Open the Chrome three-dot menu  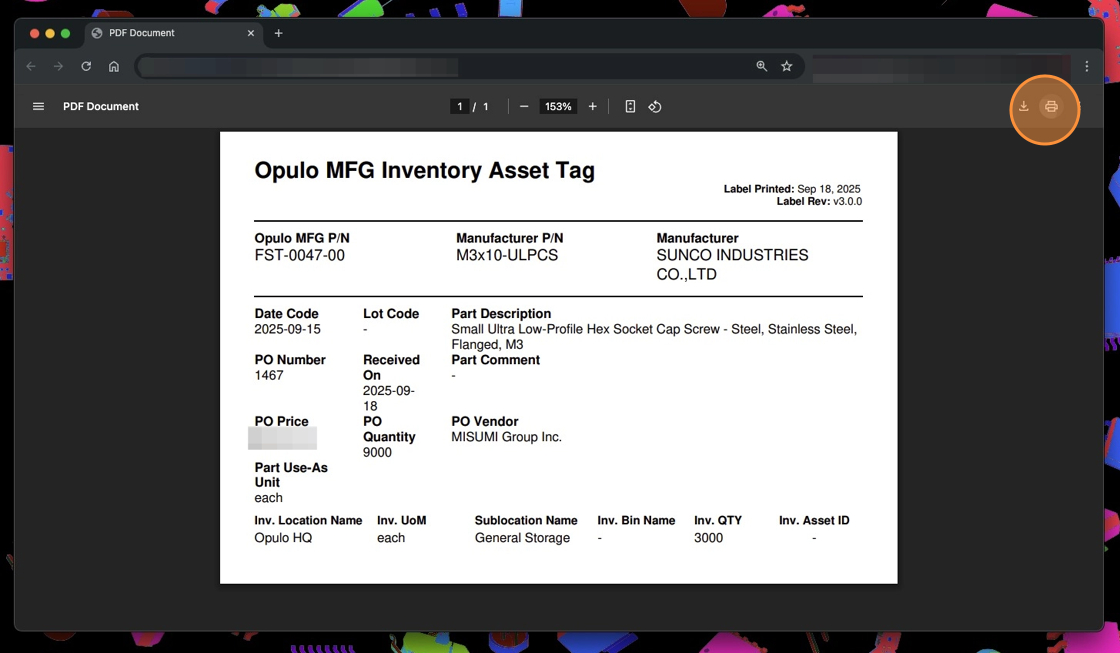[x=1087, y=67]
